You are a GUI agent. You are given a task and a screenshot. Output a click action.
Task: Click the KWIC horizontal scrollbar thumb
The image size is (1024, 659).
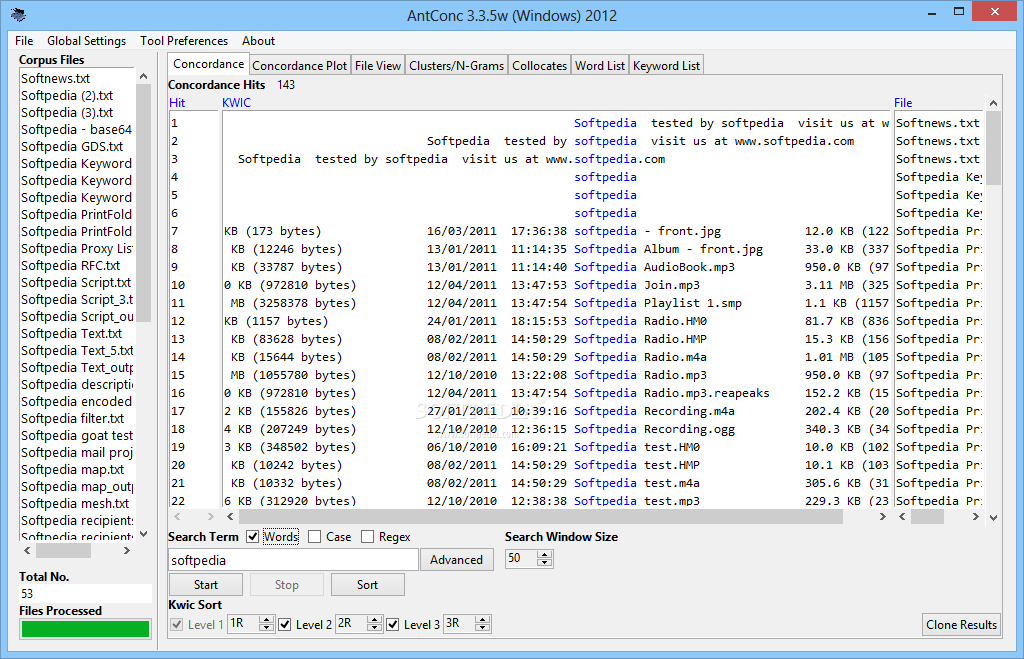[x=541, y=517]
